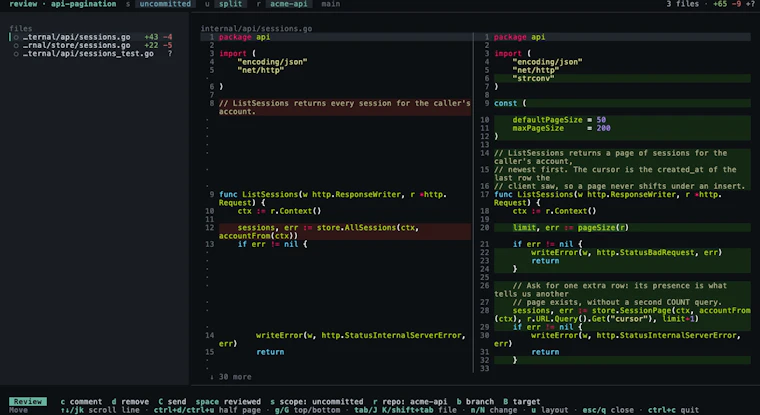Click comment 'Ask for one extra row'
760x415 pixels.
[x=622, y=289]
